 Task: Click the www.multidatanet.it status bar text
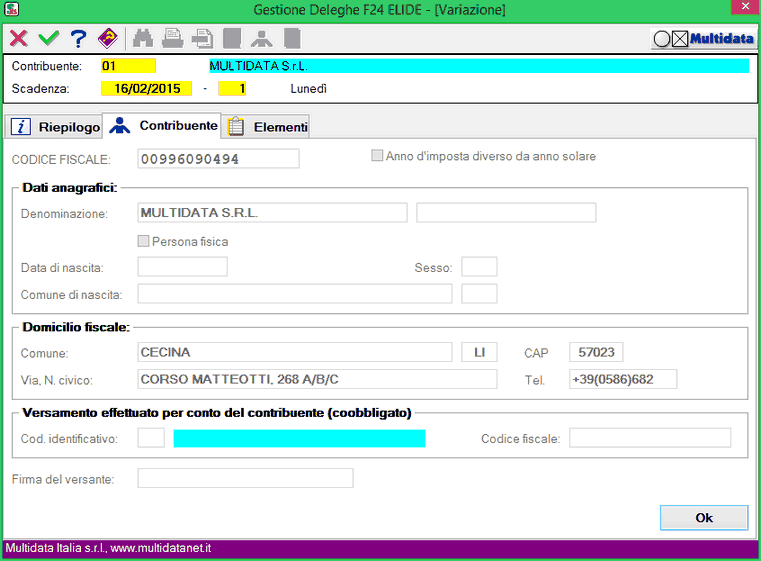click(x=161, y=548)
